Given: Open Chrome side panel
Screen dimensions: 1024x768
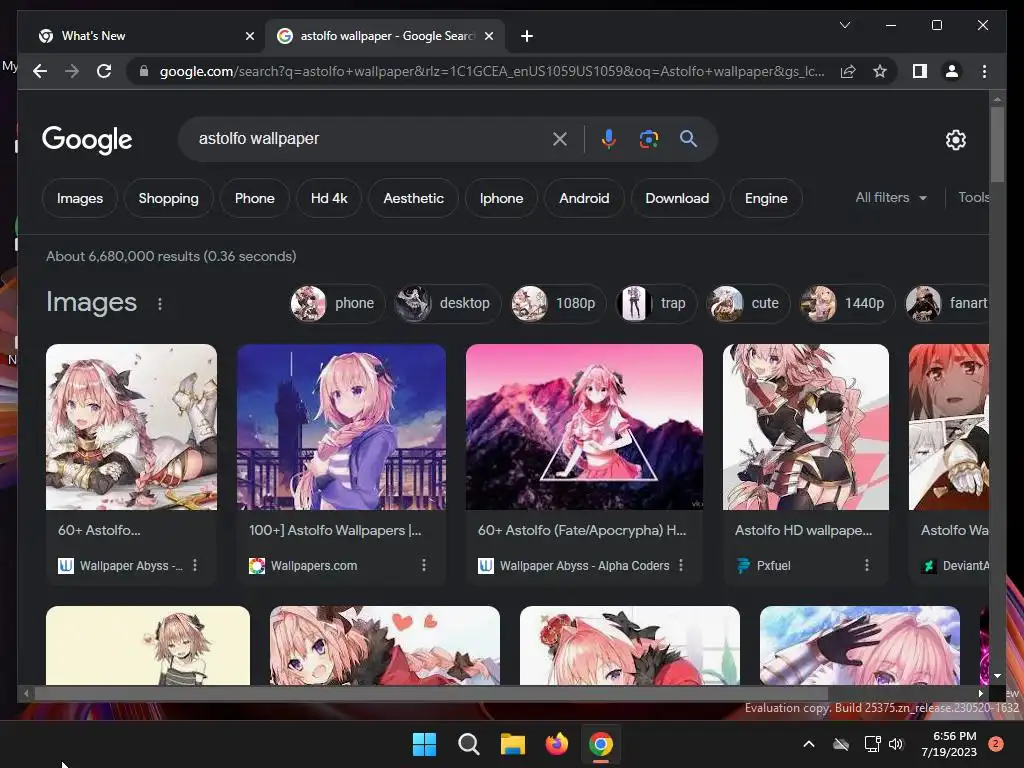Looking at the screenshot, I should (920, 71).
